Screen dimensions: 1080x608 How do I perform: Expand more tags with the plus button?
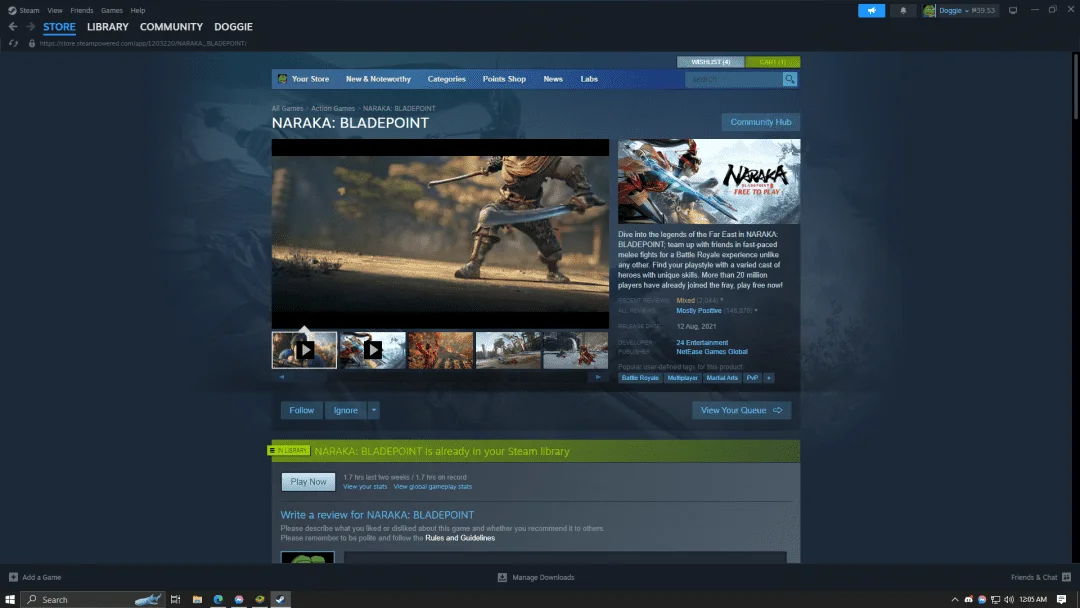[x=769, y=378]
